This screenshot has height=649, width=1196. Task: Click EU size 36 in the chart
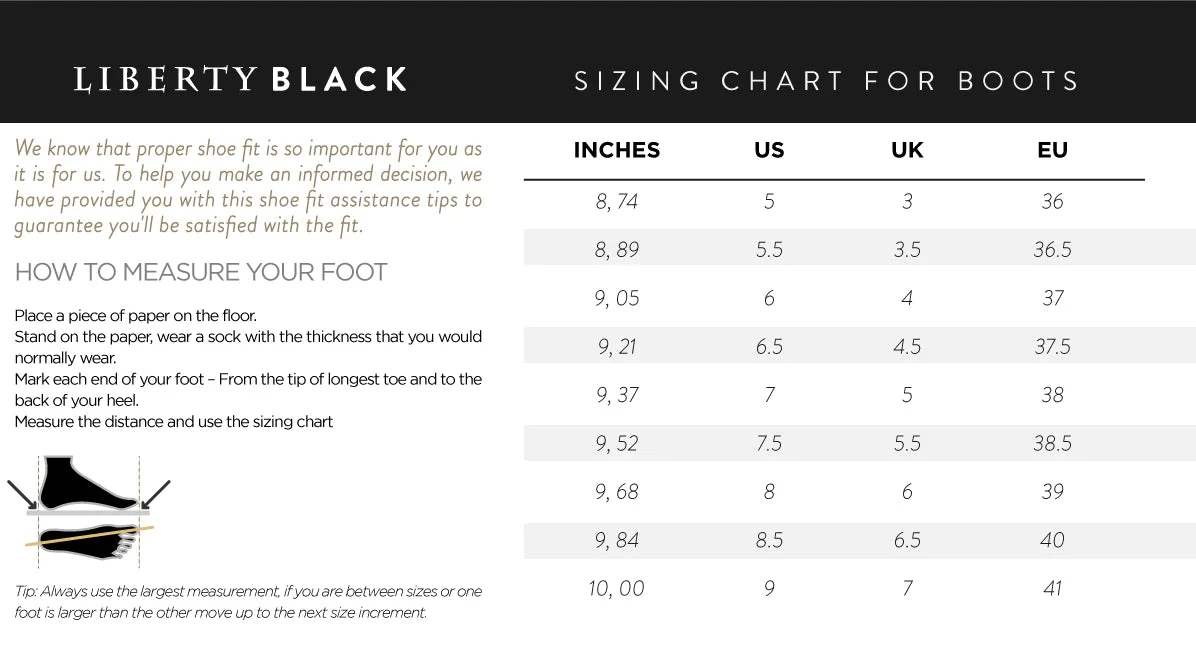tap(1052, 201)
